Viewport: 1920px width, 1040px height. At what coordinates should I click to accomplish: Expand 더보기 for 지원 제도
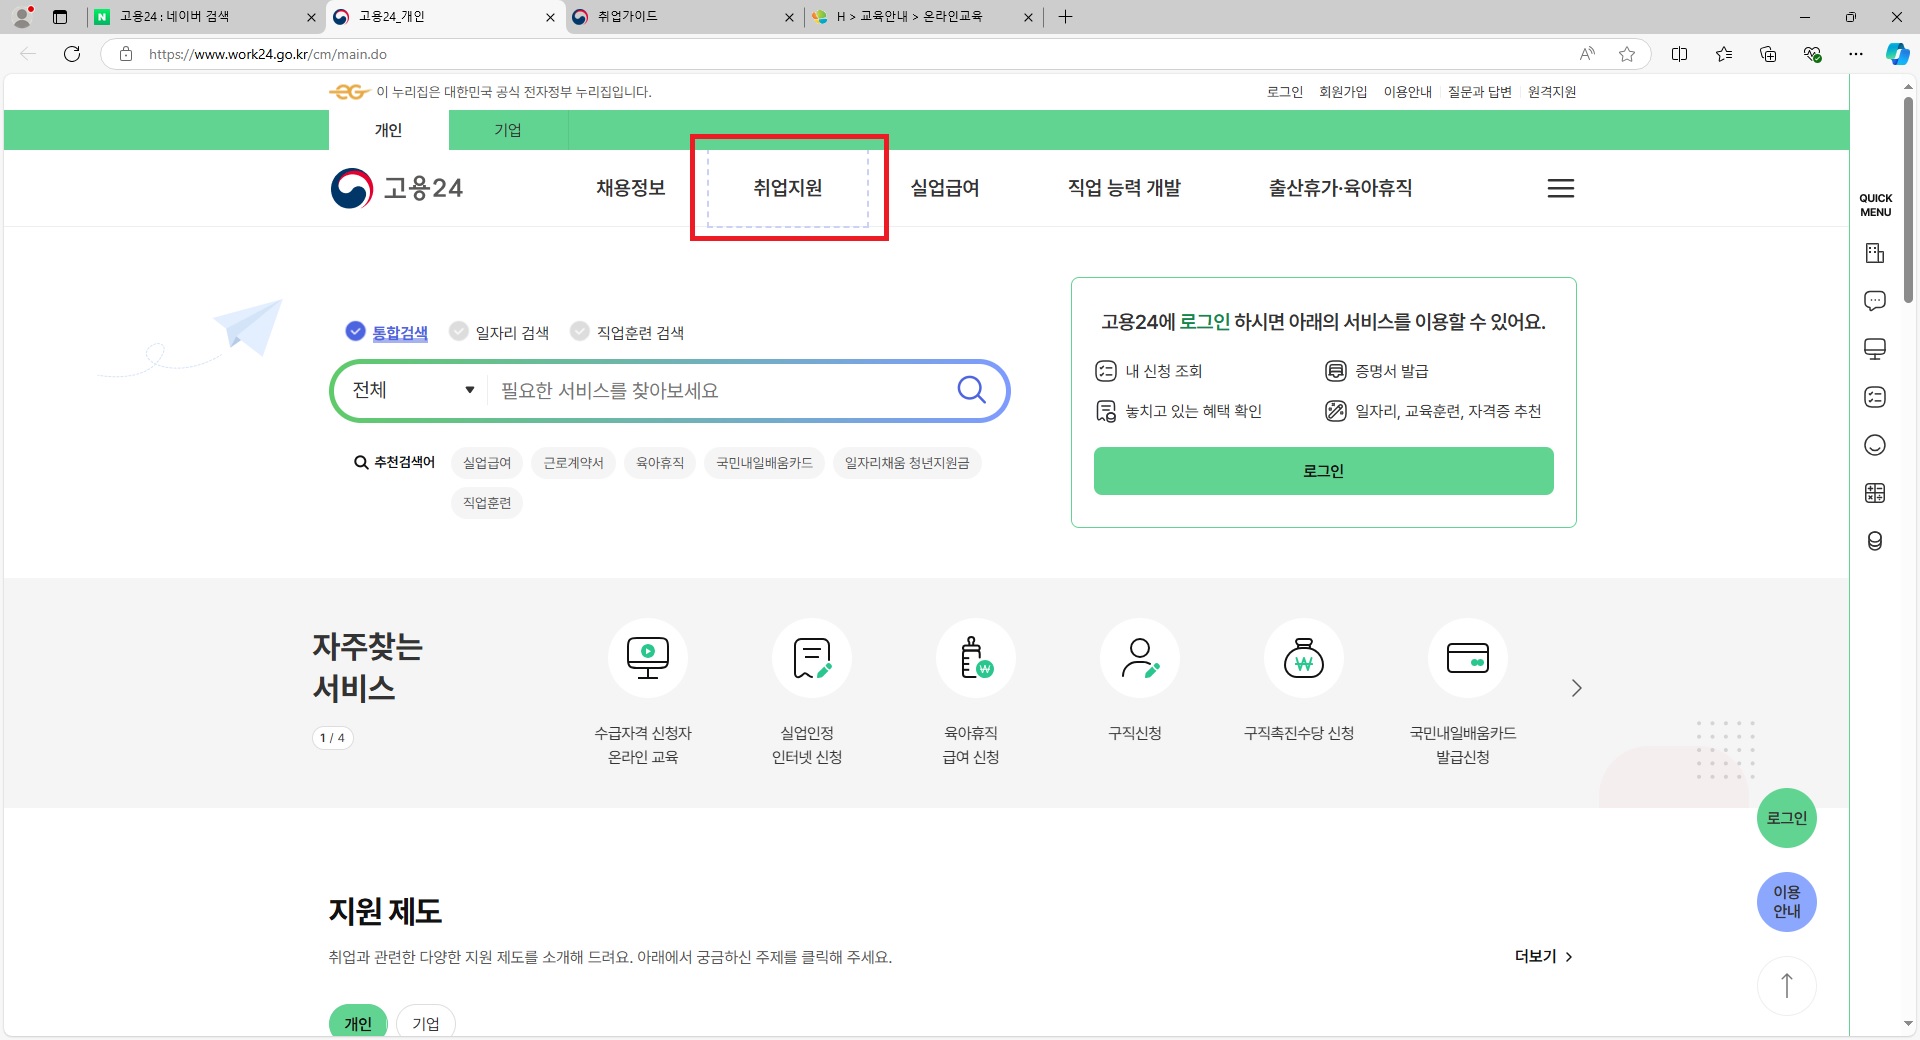click(1543, 956)
